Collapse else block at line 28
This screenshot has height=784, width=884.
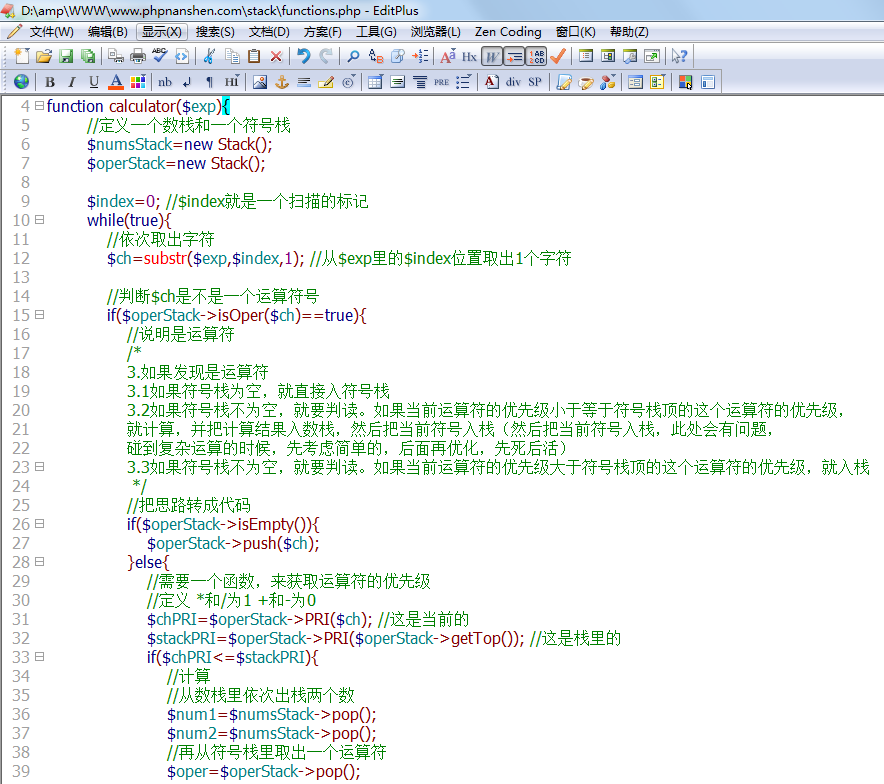[x=39, y=561]
